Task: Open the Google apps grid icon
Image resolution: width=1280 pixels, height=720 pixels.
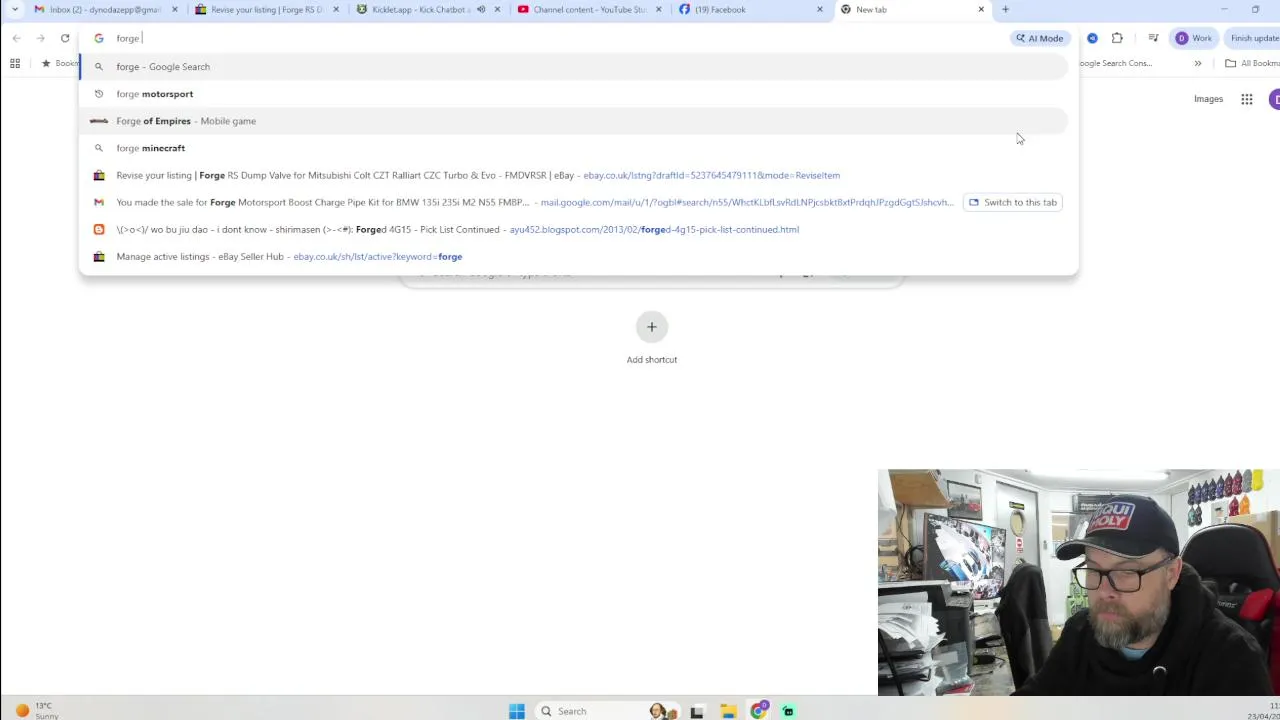Action: click(x=1246, y=99)
